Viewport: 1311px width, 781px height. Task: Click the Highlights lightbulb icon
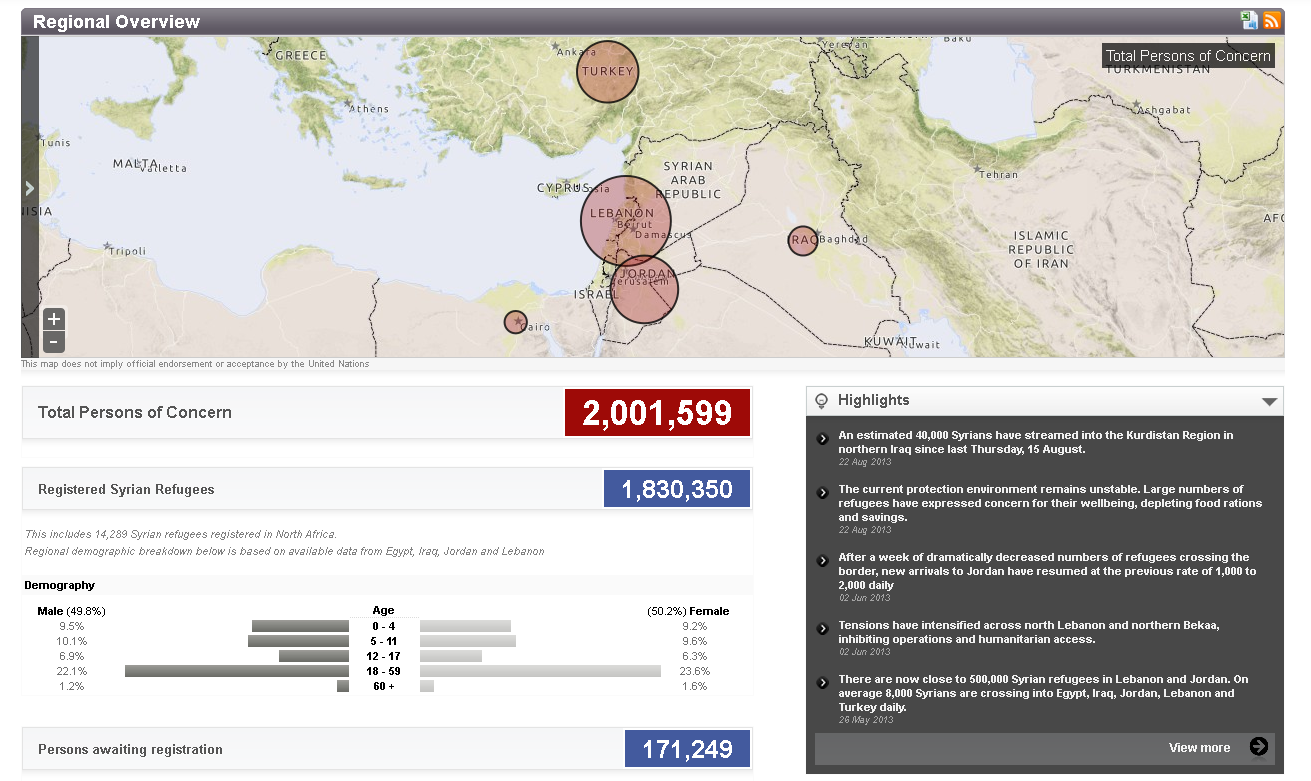822,401
